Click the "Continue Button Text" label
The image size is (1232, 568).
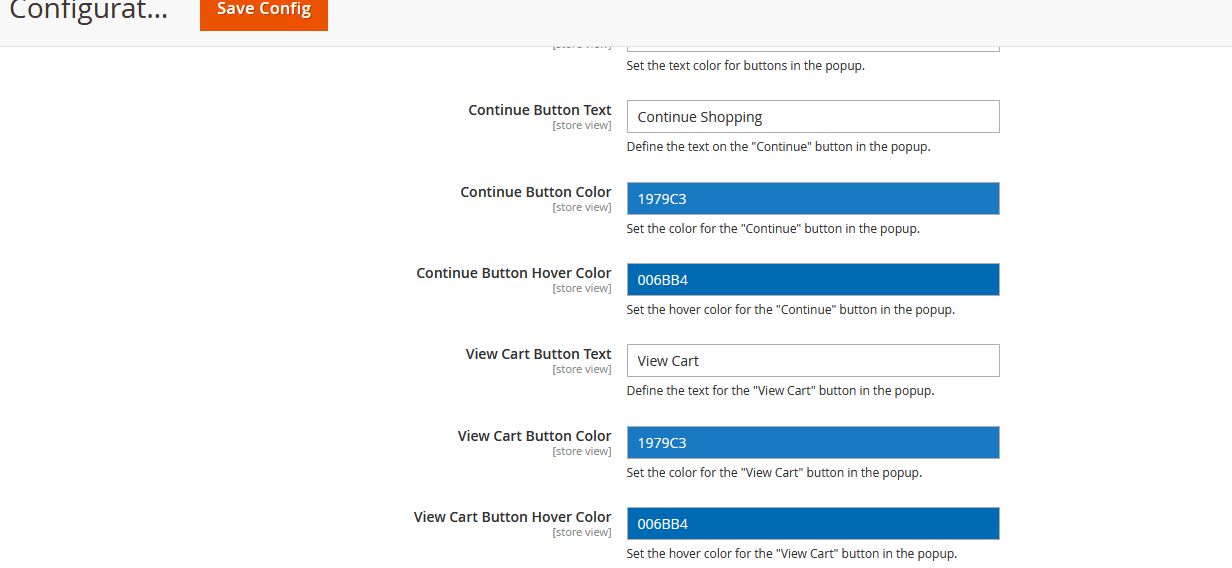pos(539,110)
